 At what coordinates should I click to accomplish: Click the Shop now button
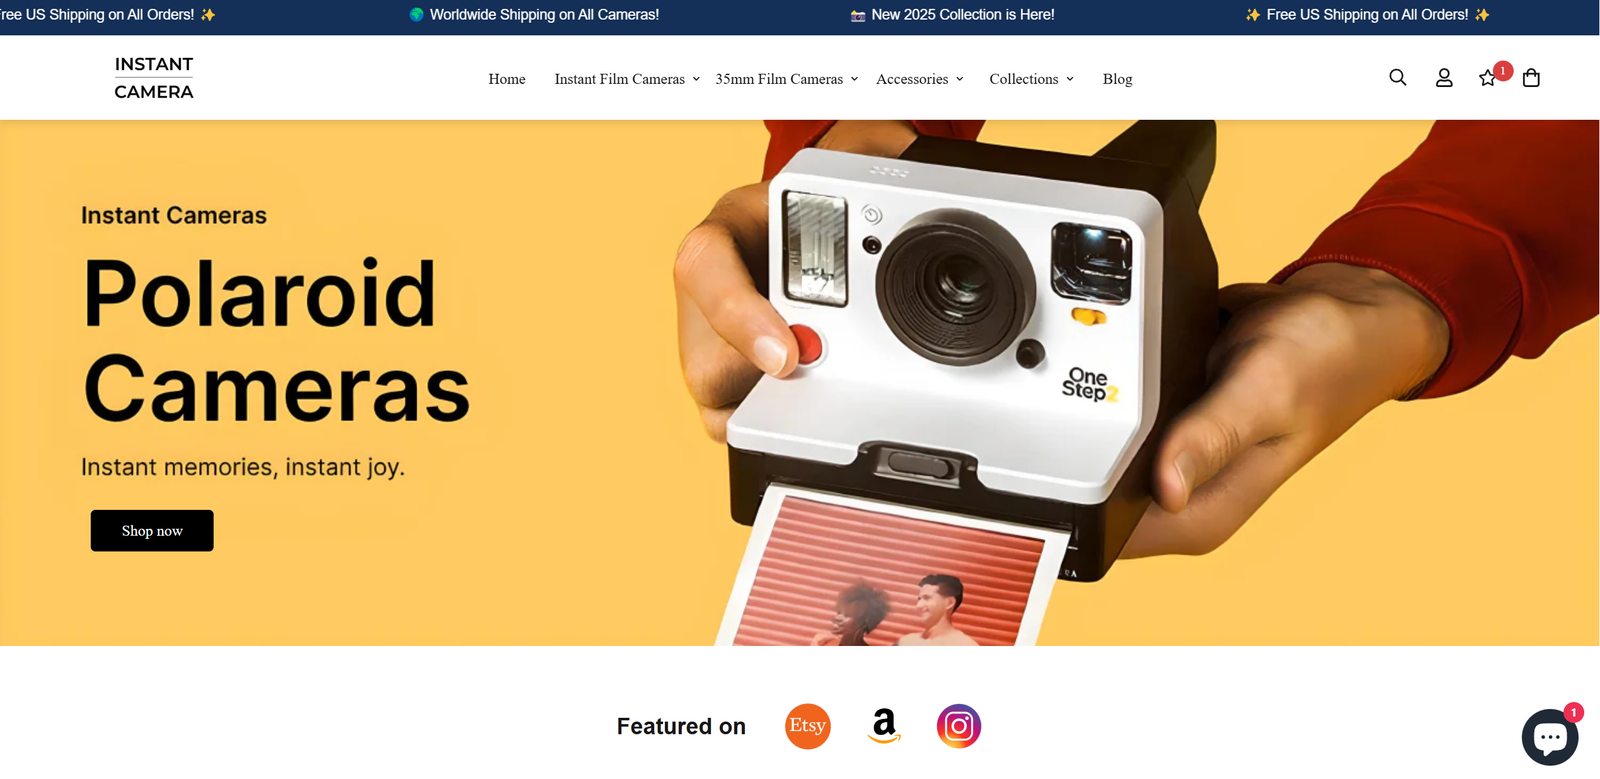(152, 531)
